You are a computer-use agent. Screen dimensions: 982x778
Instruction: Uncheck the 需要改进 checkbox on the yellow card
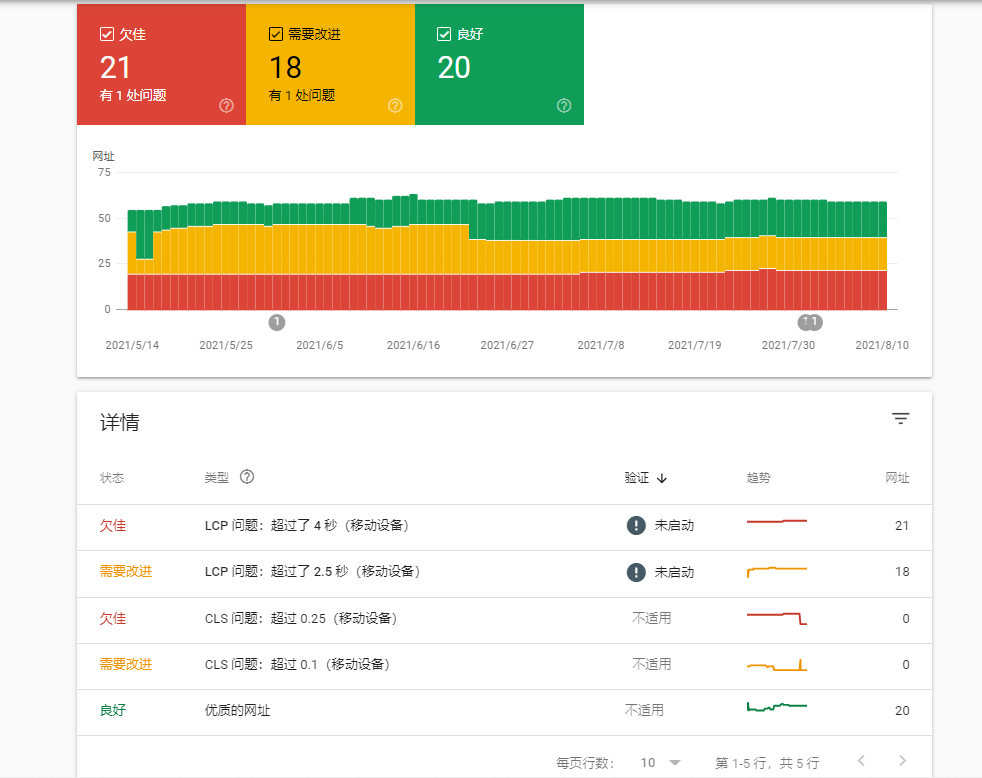point(274,32)
